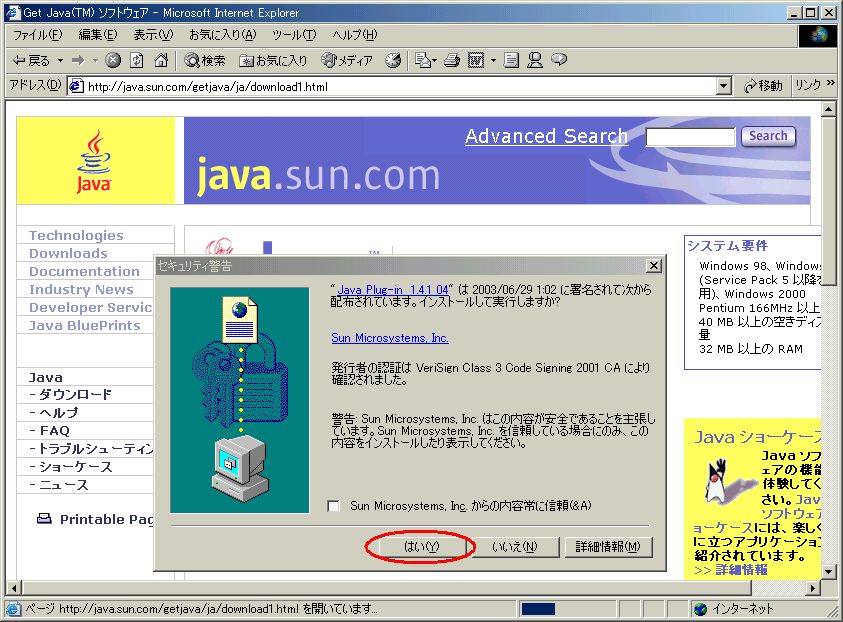This screenshot has width=843, height=622.
Task: Open the Downloads sidebar link
Action: pyautogui.click(x=68, y=253)
